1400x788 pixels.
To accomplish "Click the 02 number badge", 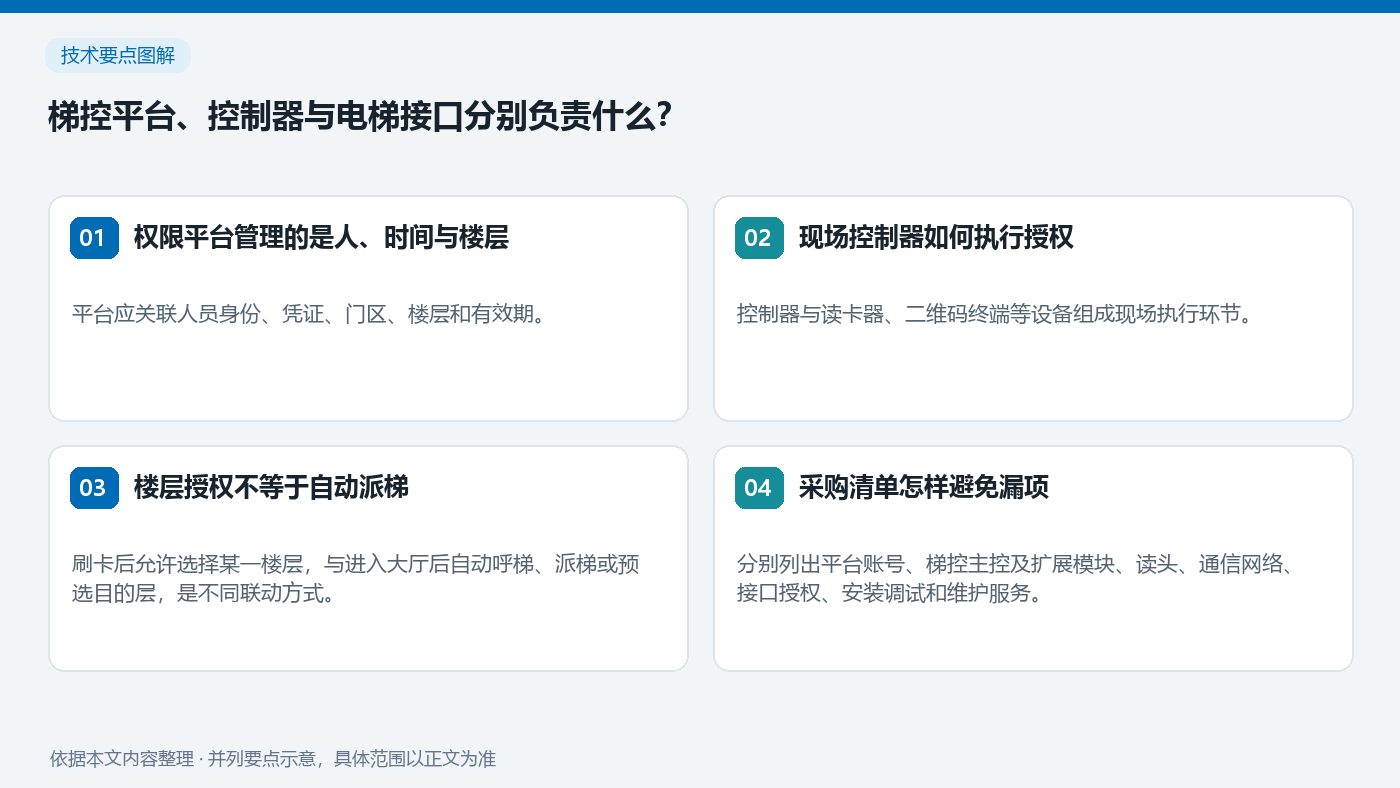I will coord(759,238).
